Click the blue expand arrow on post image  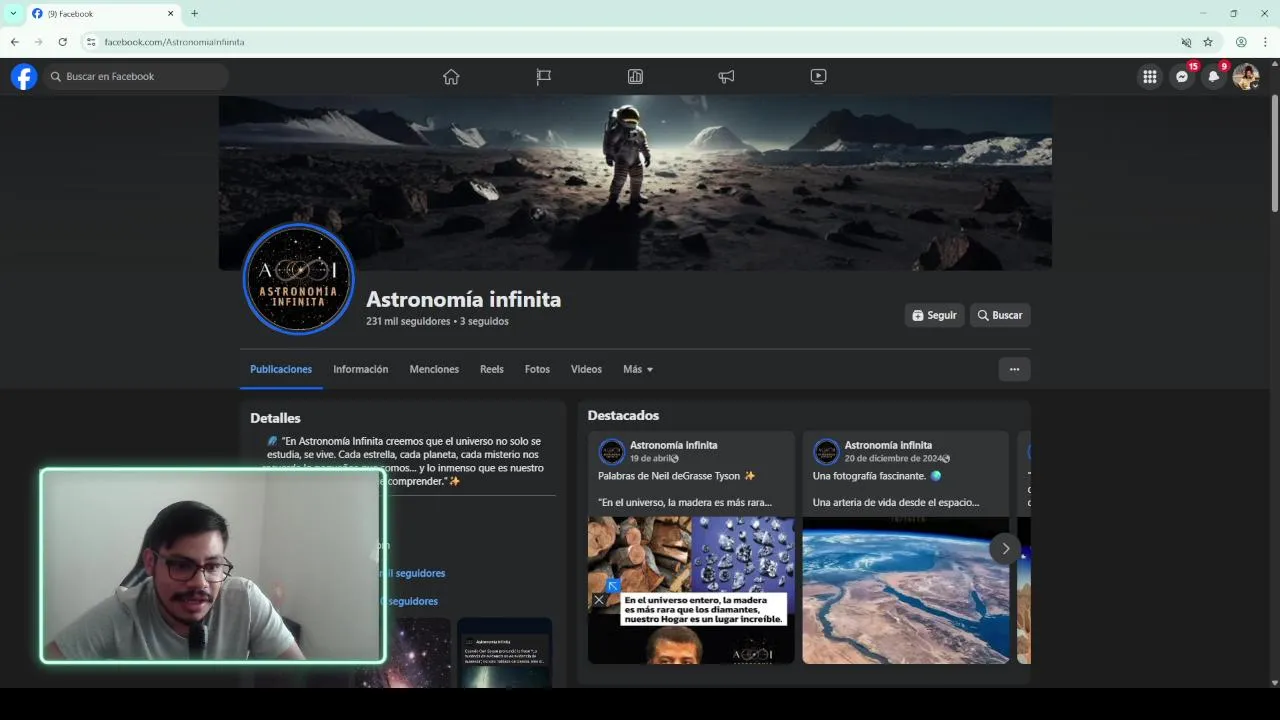pos(613,586)
